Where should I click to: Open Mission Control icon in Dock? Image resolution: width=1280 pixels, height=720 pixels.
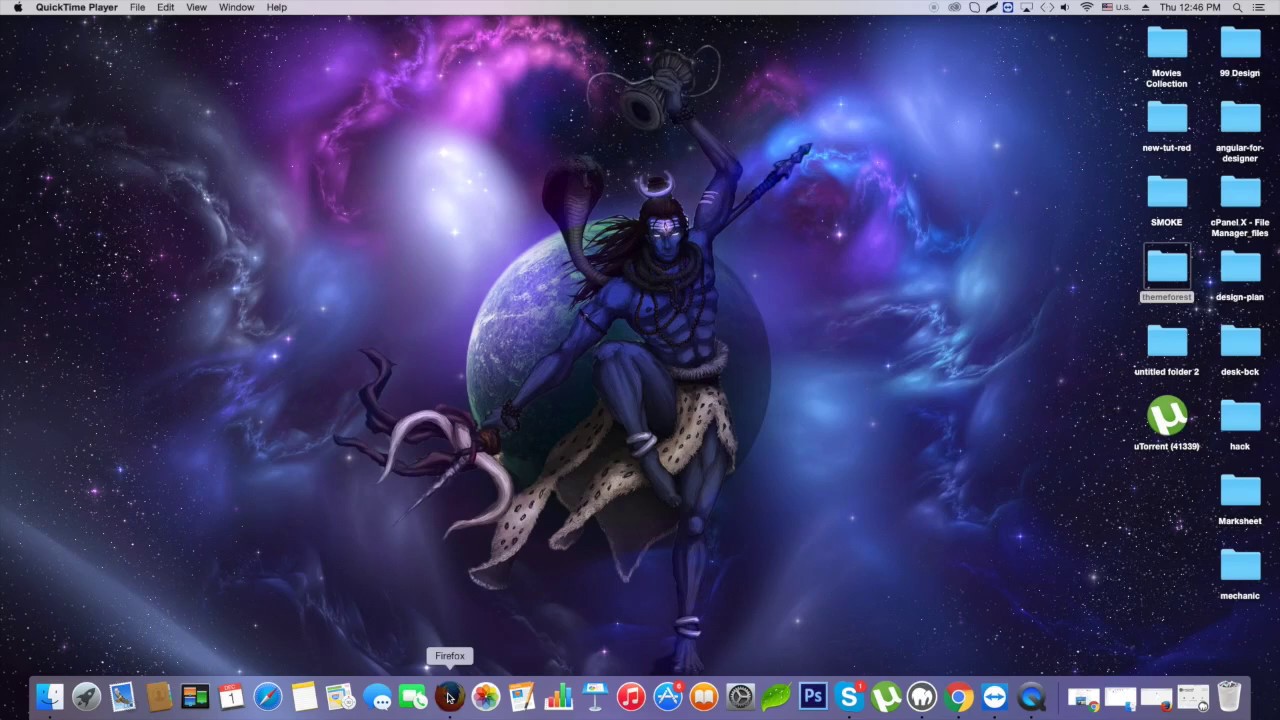[x=195, y=696]
